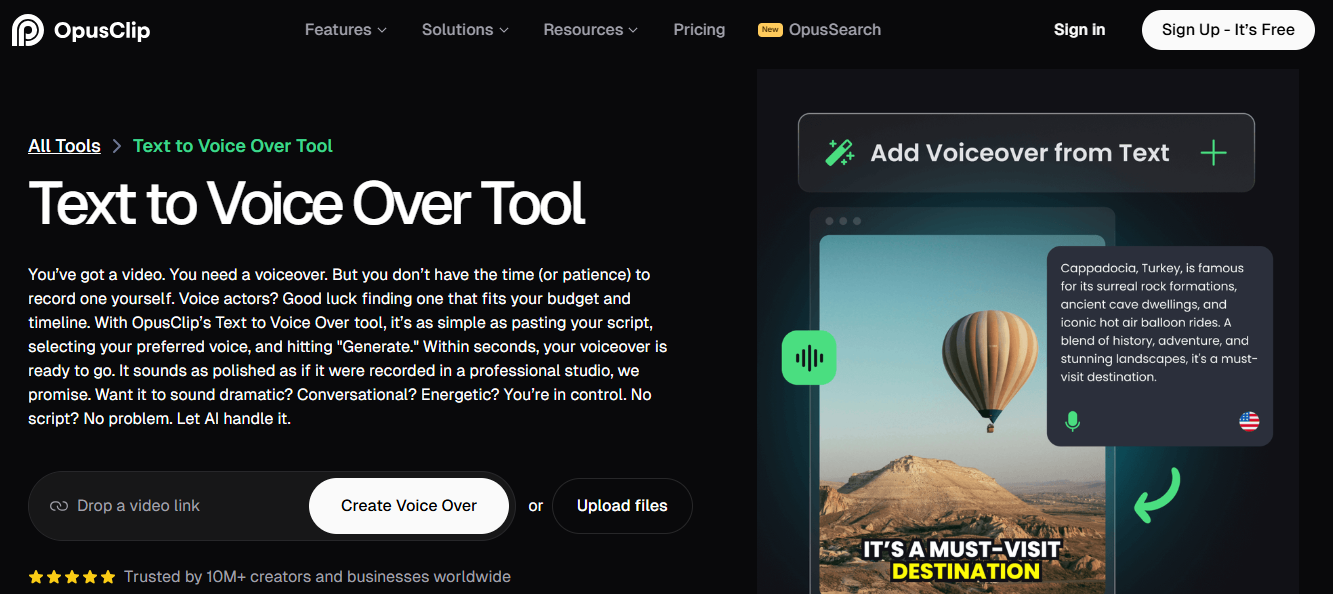Click the three window dots on the mockup
The width and height of the screenshot is (1333, 594).
coord(843,221)
